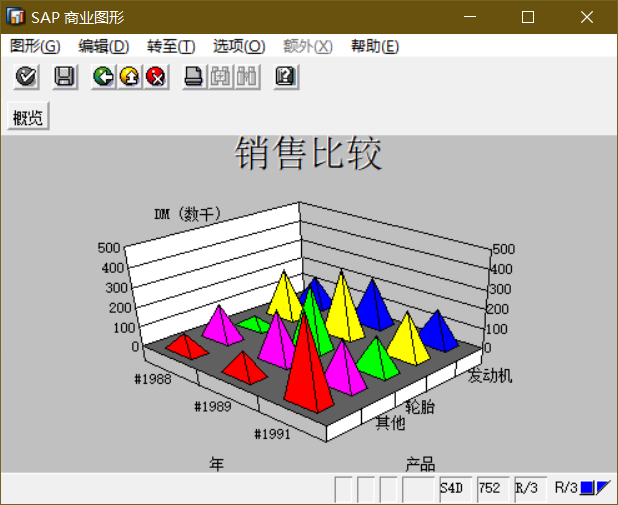This screenshot has height=505, width=618.
Task: Click the 产品 axis title
Action: point(421,464)
